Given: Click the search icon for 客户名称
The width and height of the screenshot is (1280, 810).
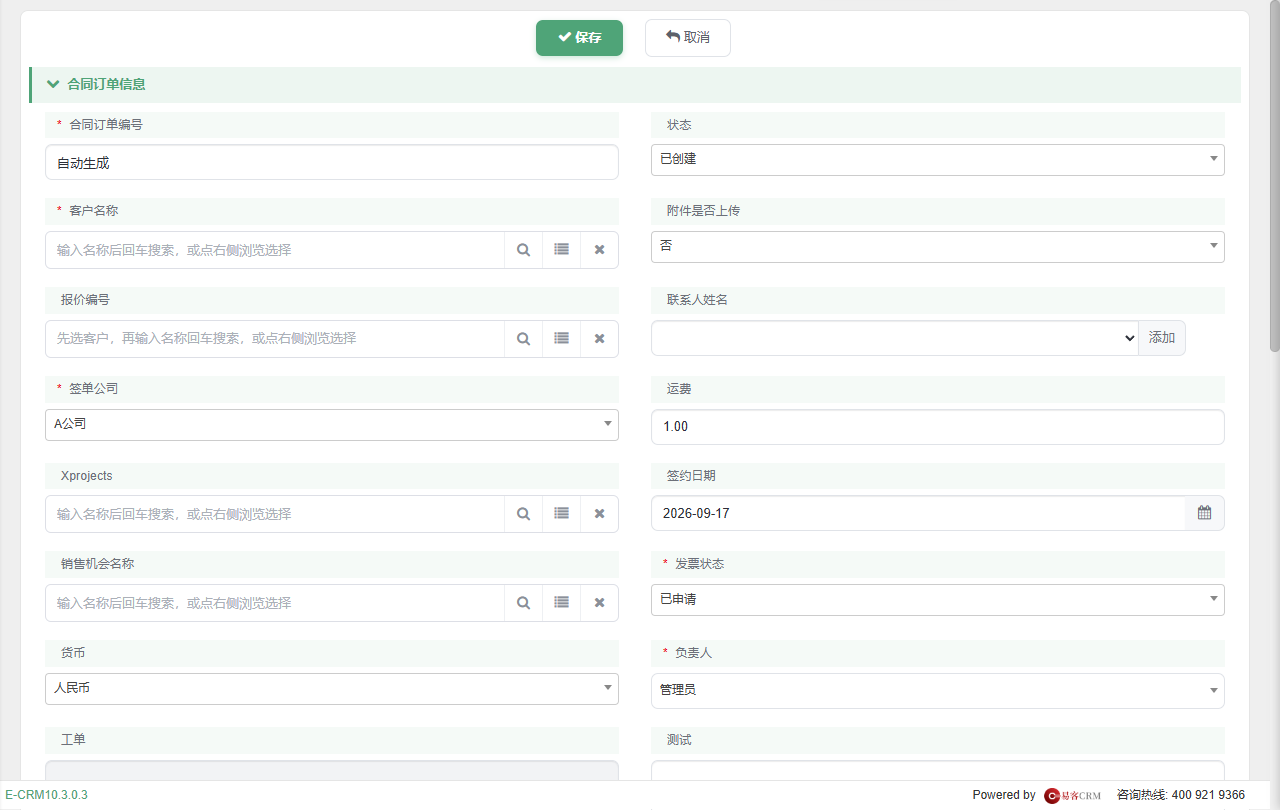Looking at the screenshot, I should (523, 250).
